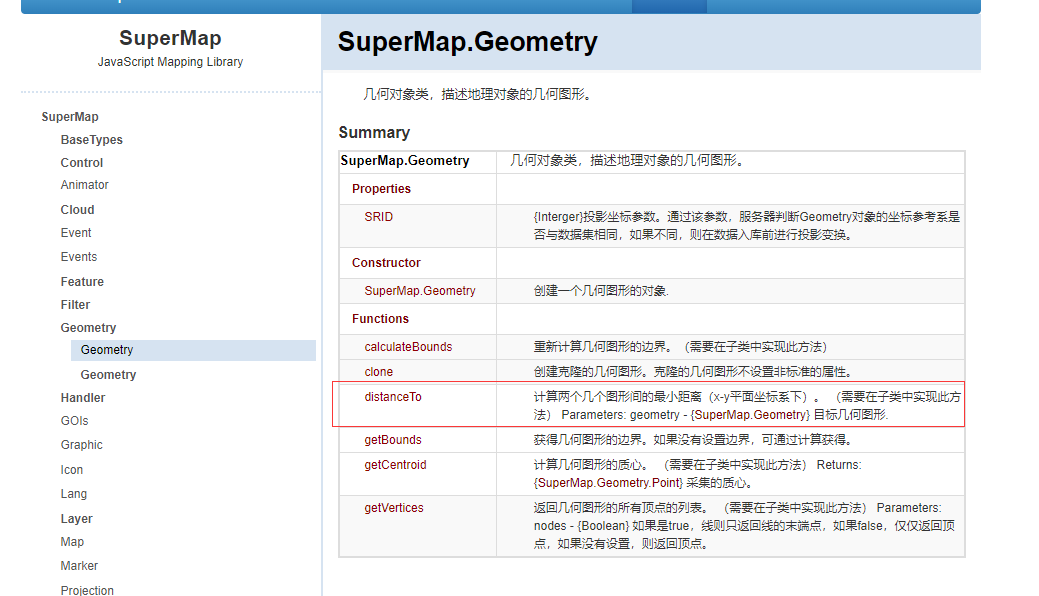Expand the Feature group in sidebar

click(x=82, y=282)
